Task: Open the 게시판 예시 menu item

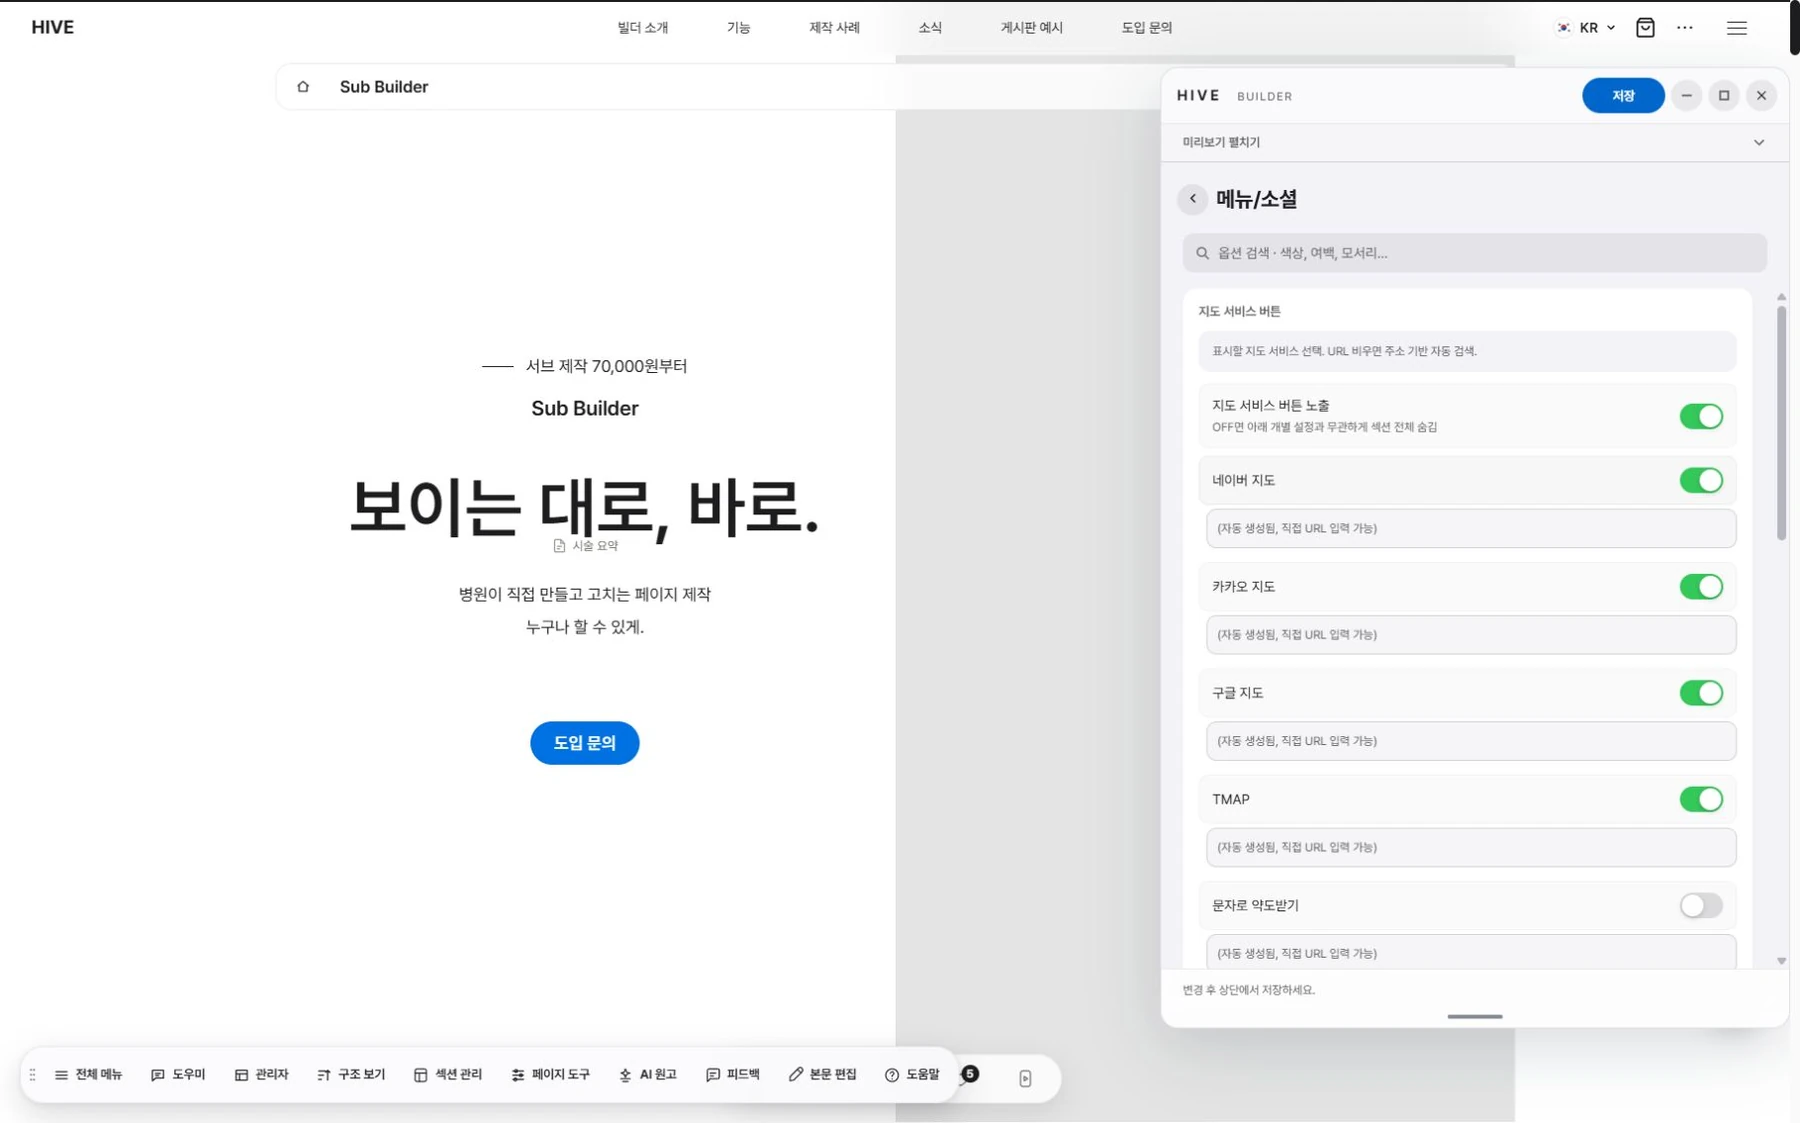Action: 1032,28
